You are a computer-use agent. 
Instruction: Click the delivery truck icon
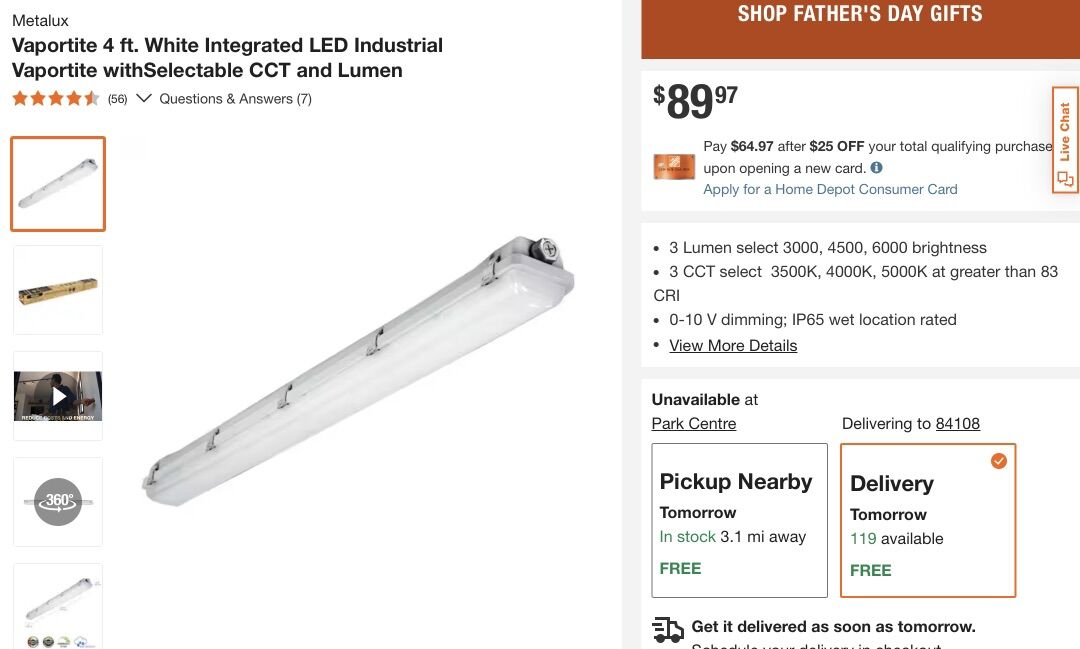(x=667, y=629)
